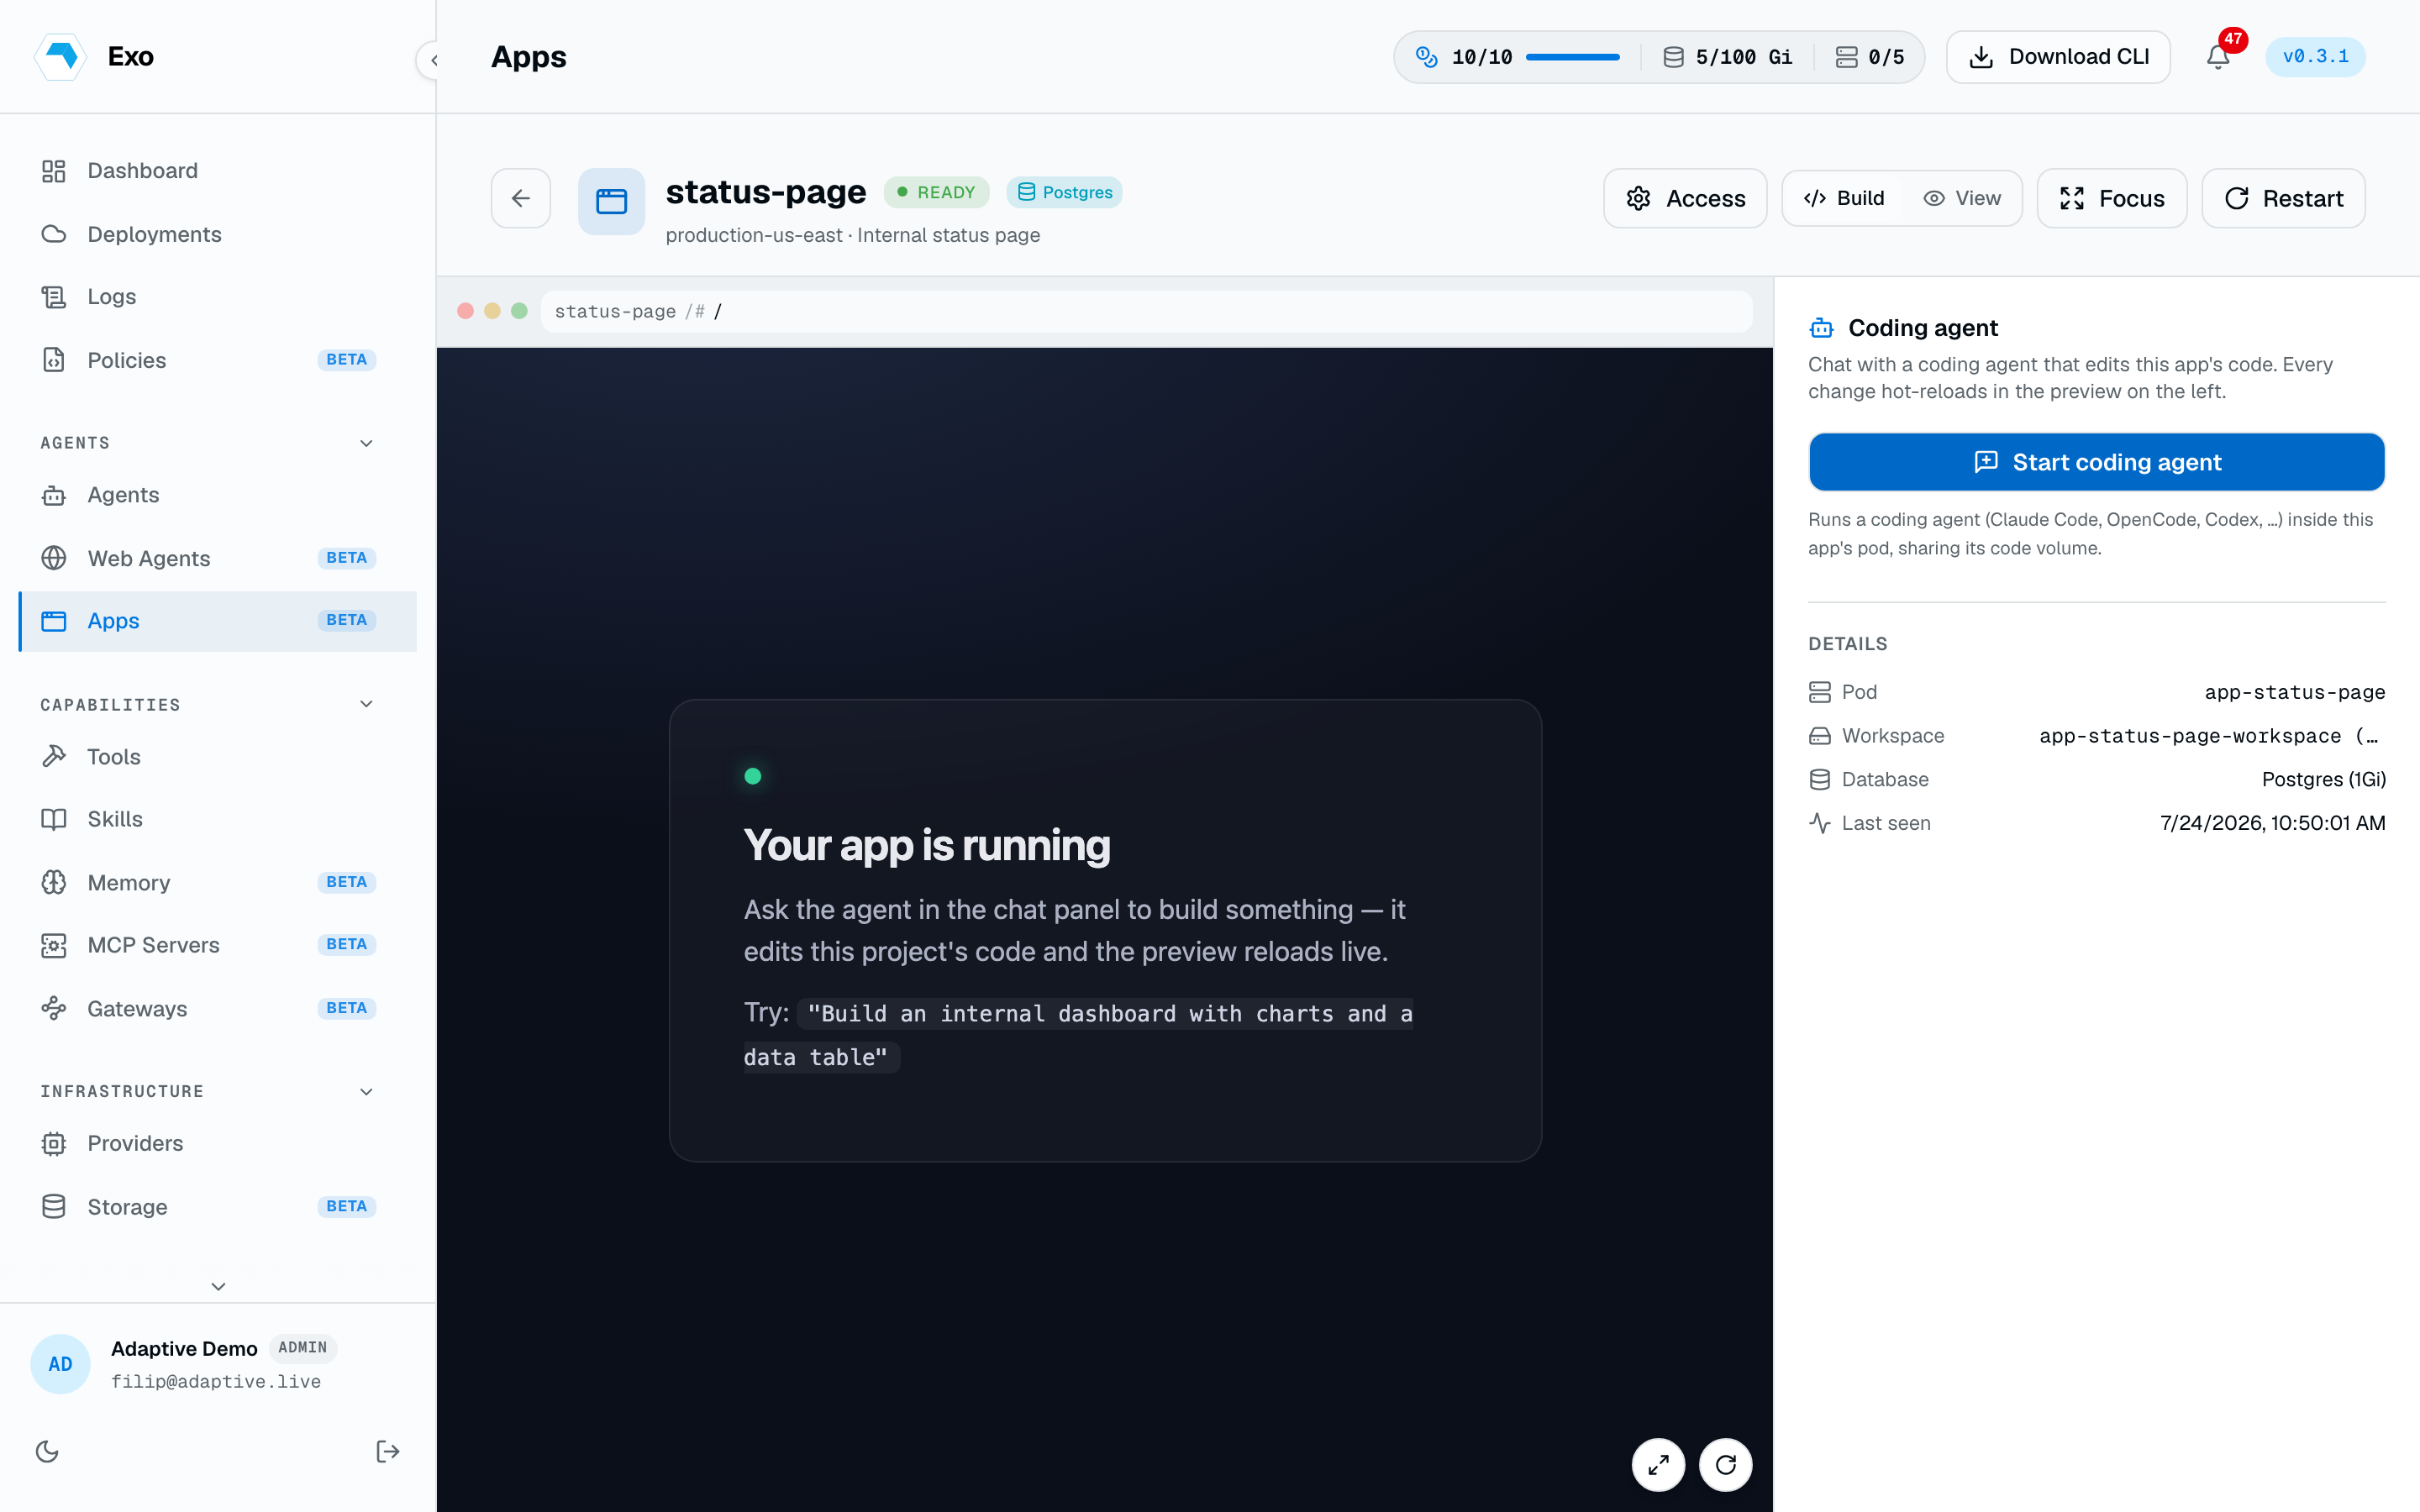The width and height of the screenshot is (2420, 1512).
Task: Click the ADMIN role badge
Action: point(302,1348)
